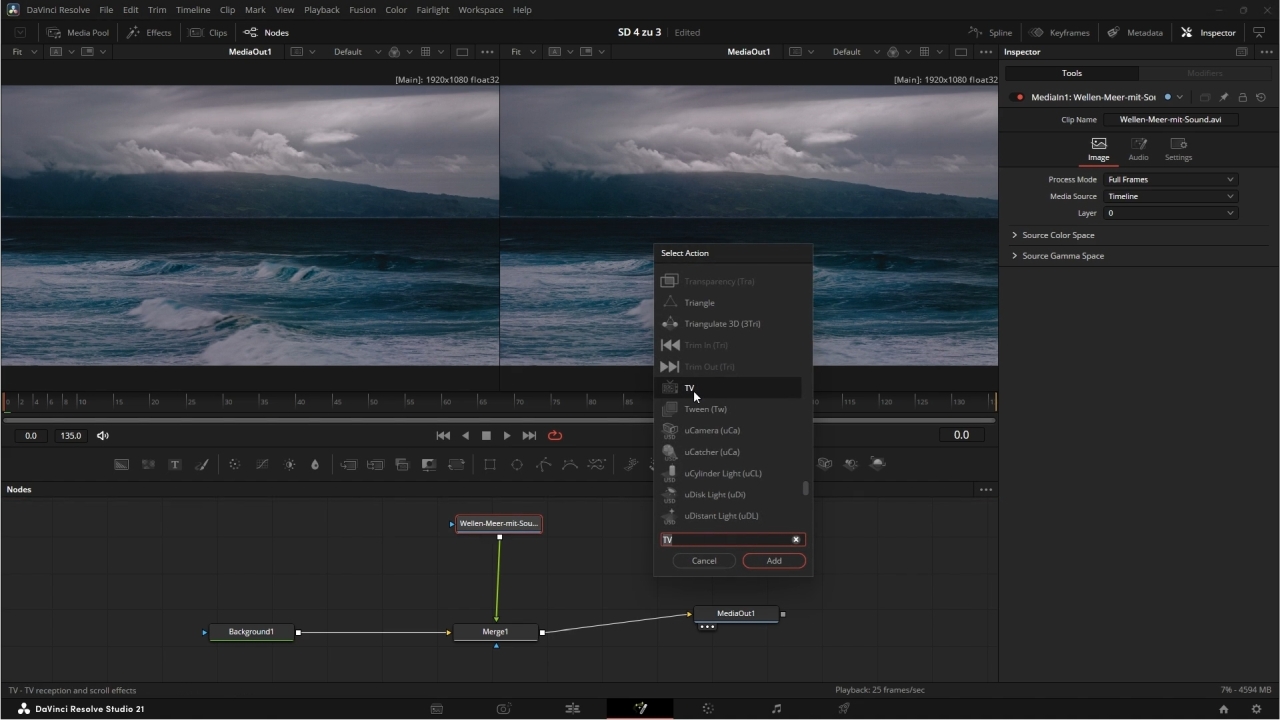Toggle the Effects library panel

click(x=149, y=32)
